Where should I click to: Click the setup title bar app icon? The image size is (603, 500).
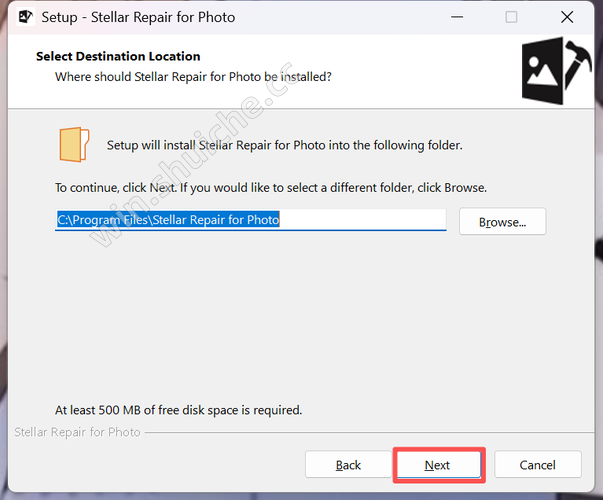tap(25, 17)
